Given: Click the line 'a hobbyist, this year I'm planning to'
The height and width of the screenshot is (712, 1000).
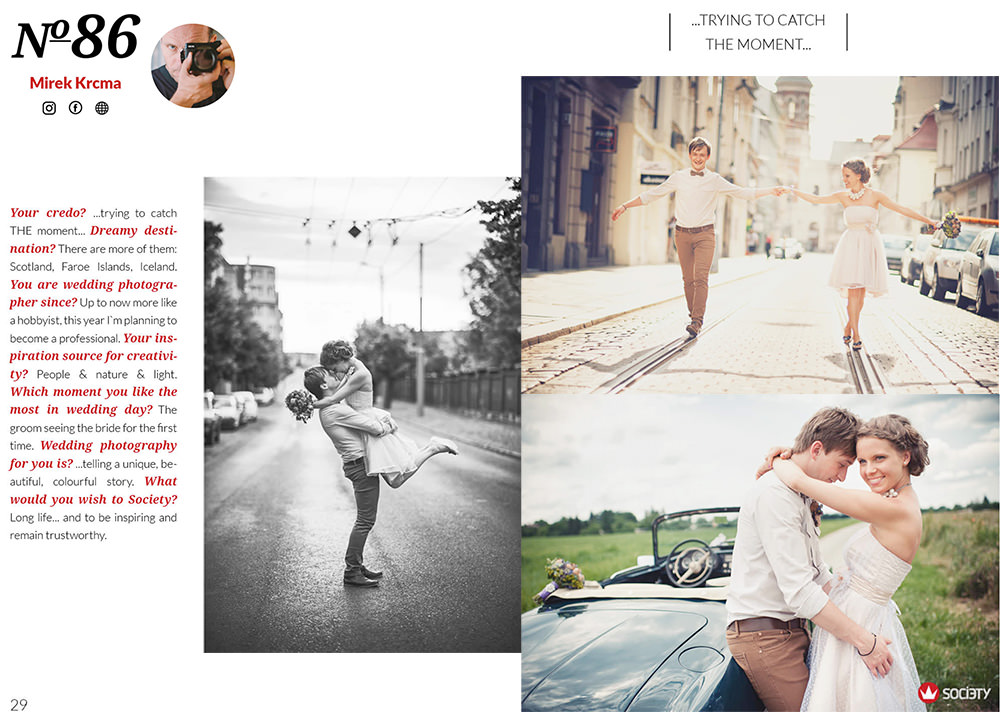Looking at the screenshot, I should [93, 320].
